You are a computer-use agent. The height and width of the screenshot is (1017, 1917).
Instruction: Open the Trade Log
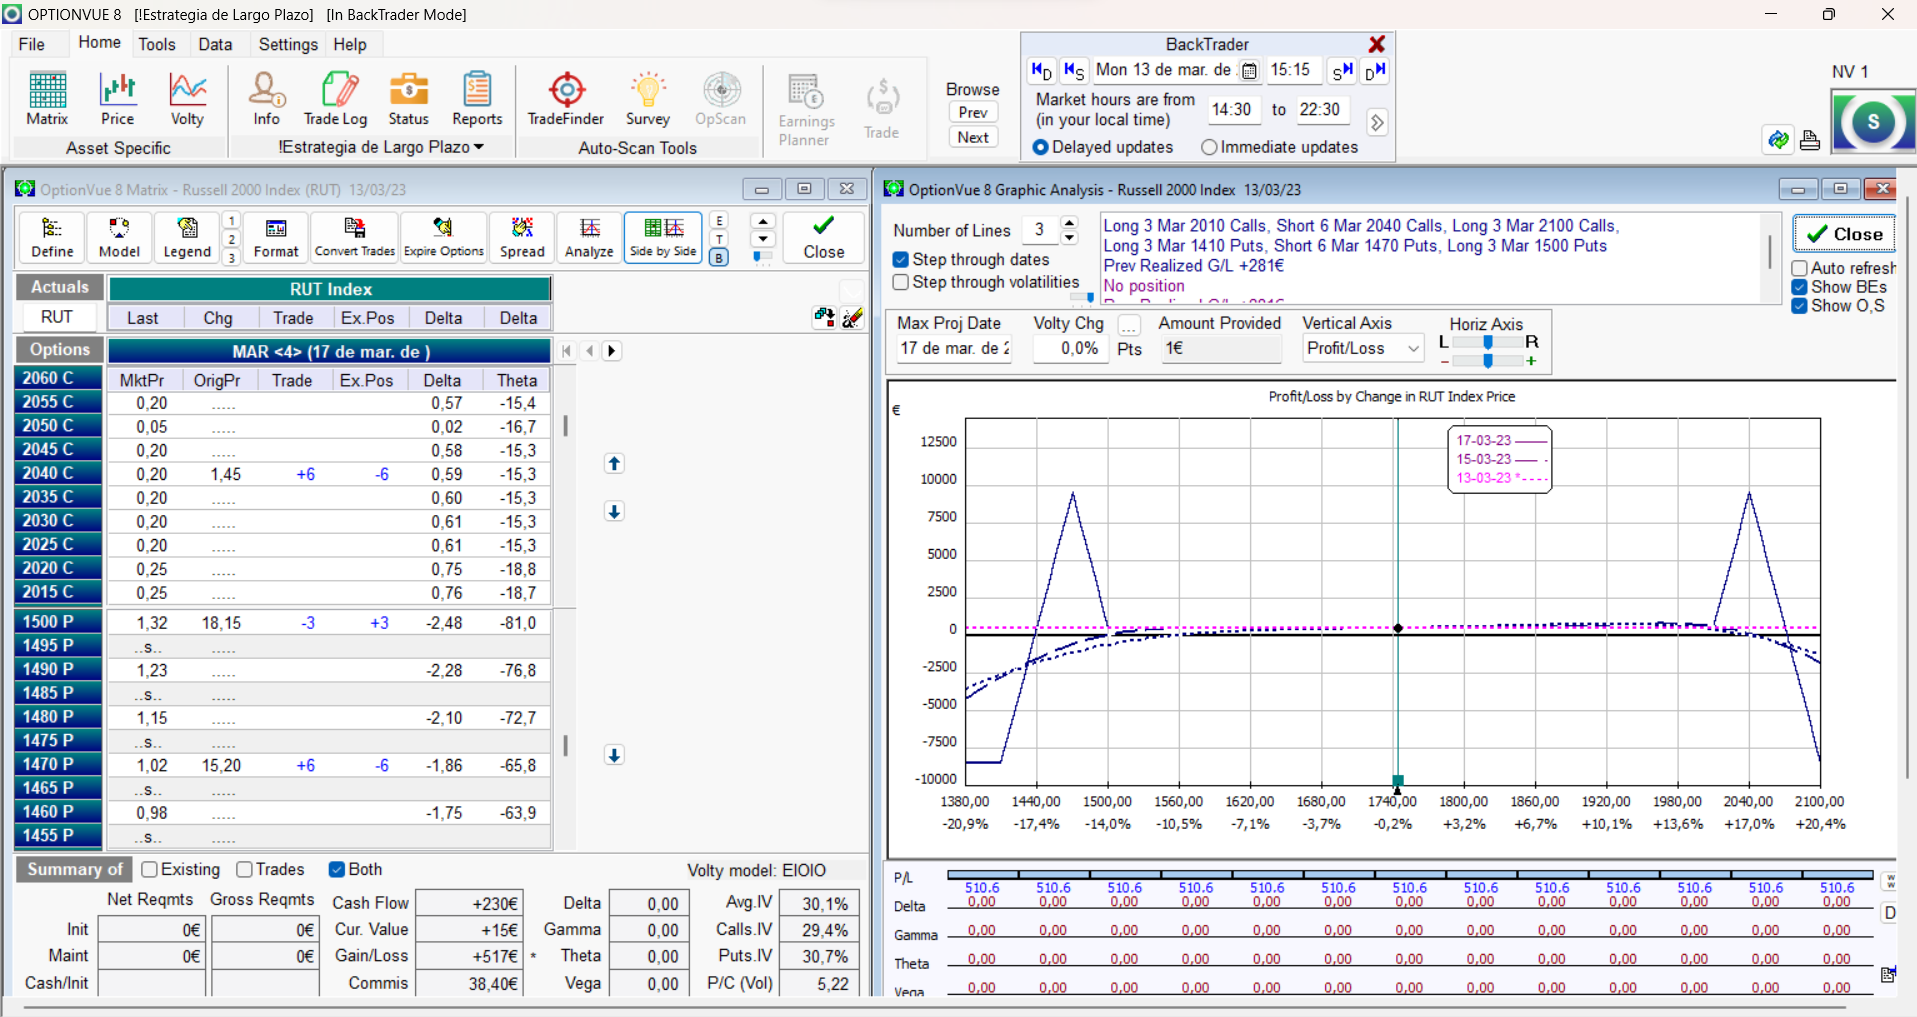click(336, 98)
